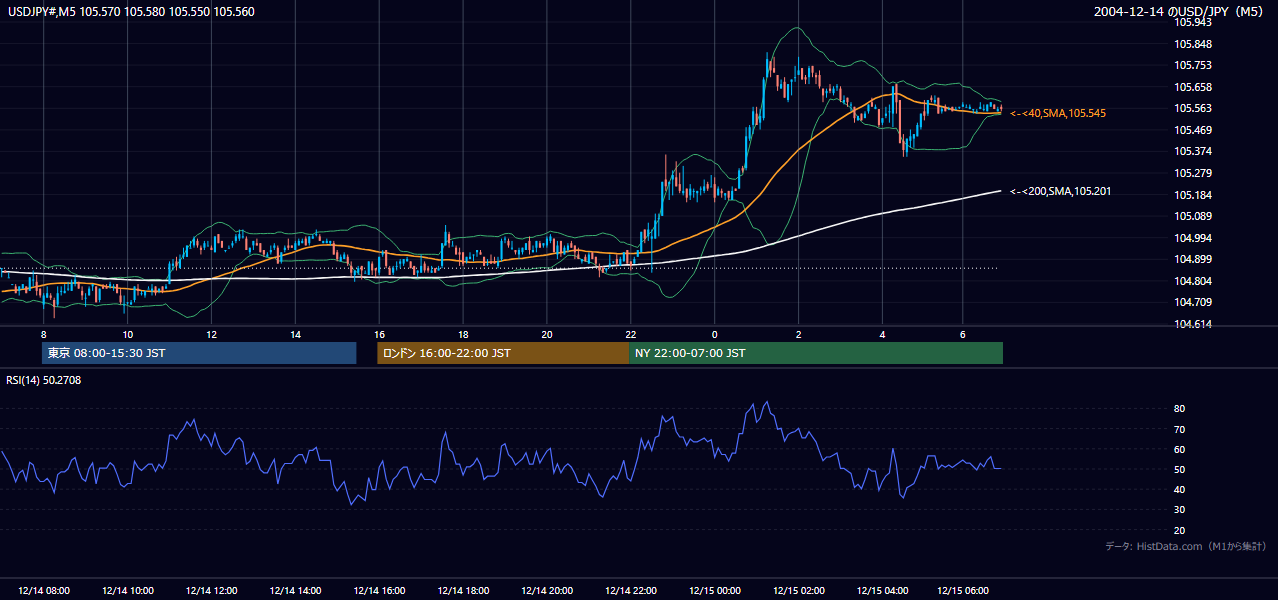Click price axis value 105.279
The width and height of the screenshot is (1278, 600).
pyautogui.click(x=1192, y=173)
